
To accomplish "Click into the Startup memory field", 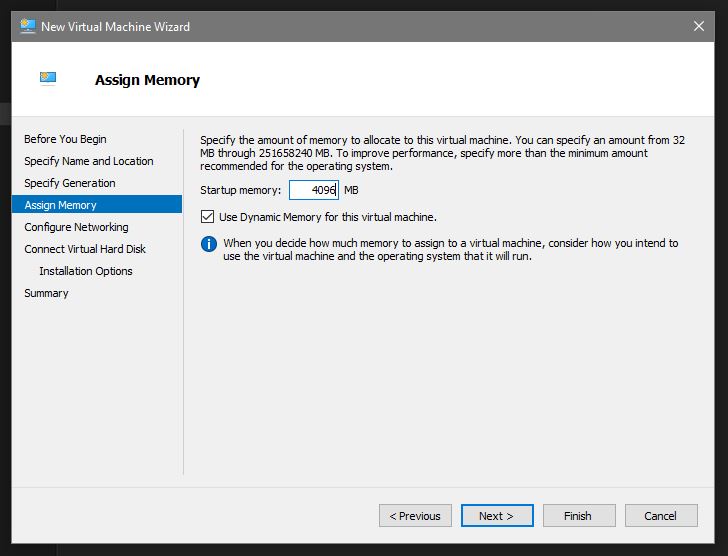I will (313, 190).
